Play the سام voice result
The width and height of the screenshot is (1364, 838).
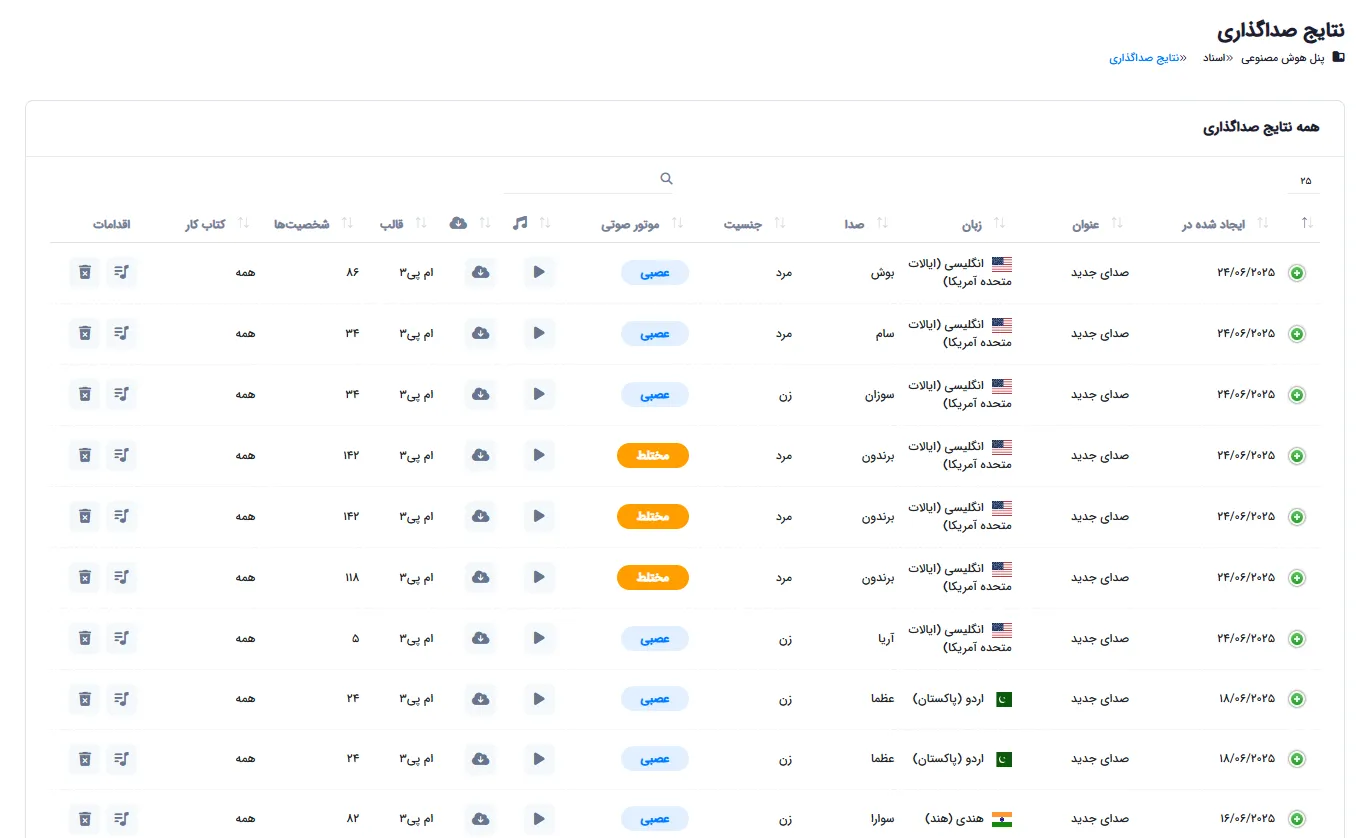pos(539,333)
